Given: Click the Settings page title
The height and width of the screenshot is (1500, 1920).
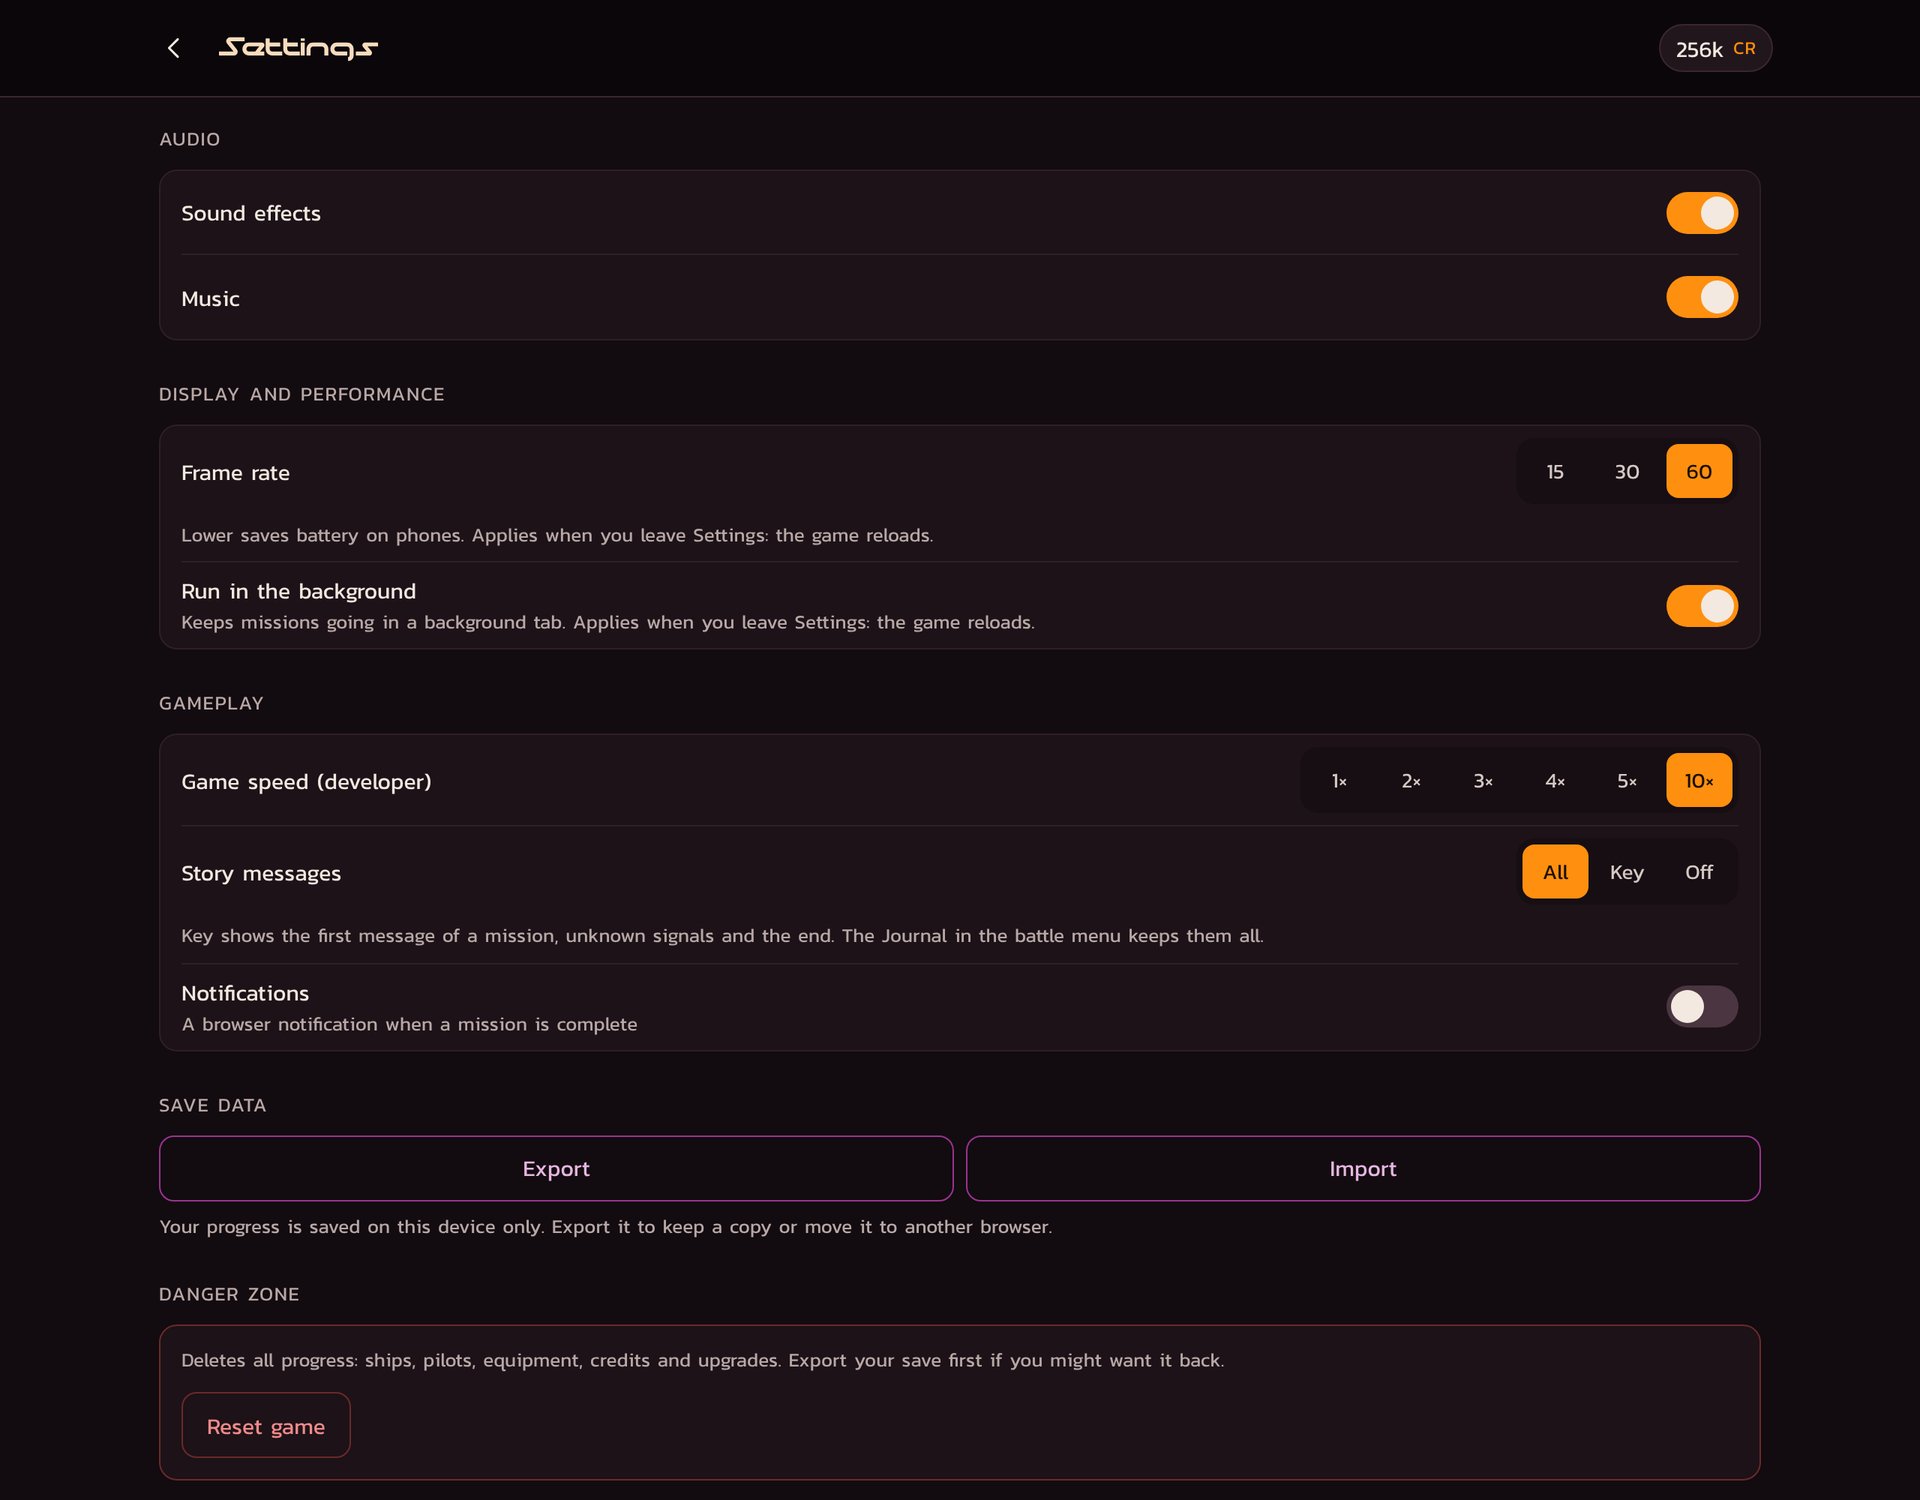Looking at the screenshot, I should click(x=298, y=47).
